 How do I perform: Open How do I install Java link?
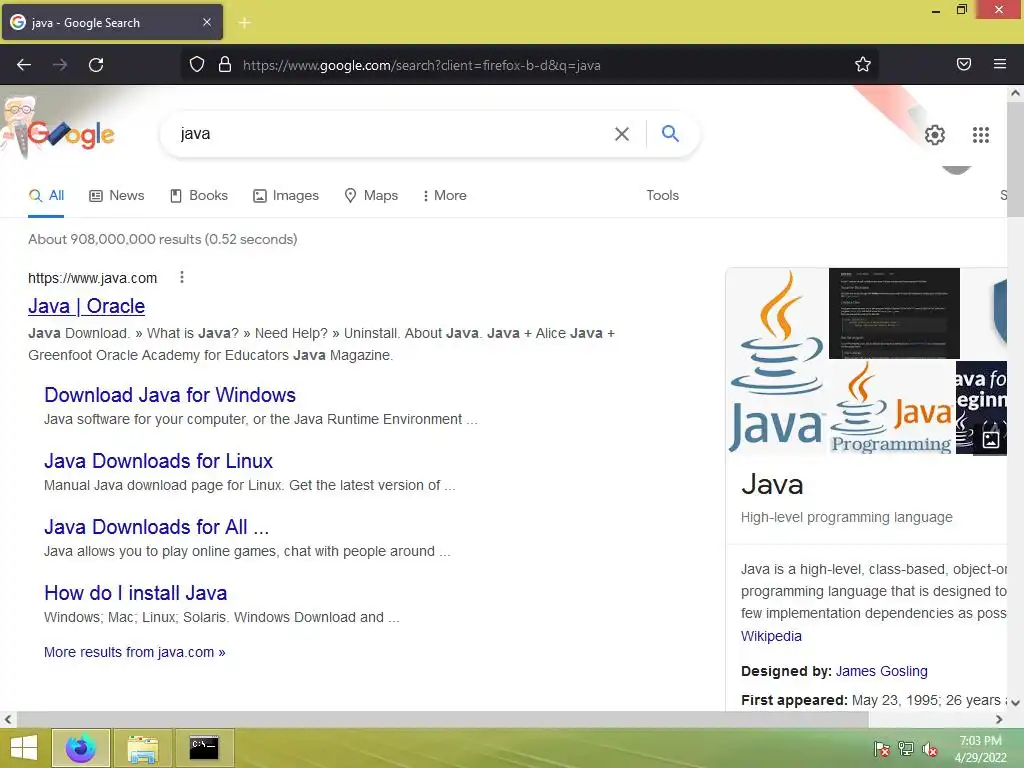tap(135, 592)
